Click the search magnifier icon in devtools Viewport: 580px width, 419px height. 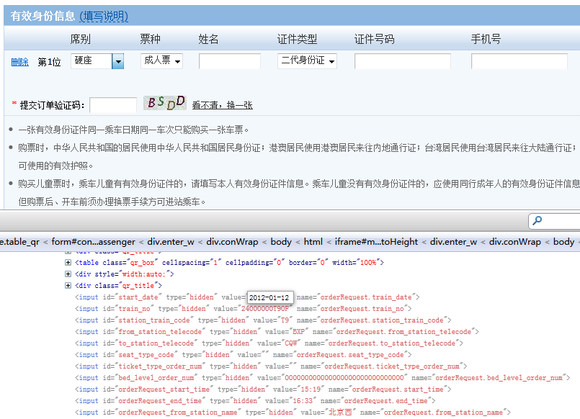[537, 221]
